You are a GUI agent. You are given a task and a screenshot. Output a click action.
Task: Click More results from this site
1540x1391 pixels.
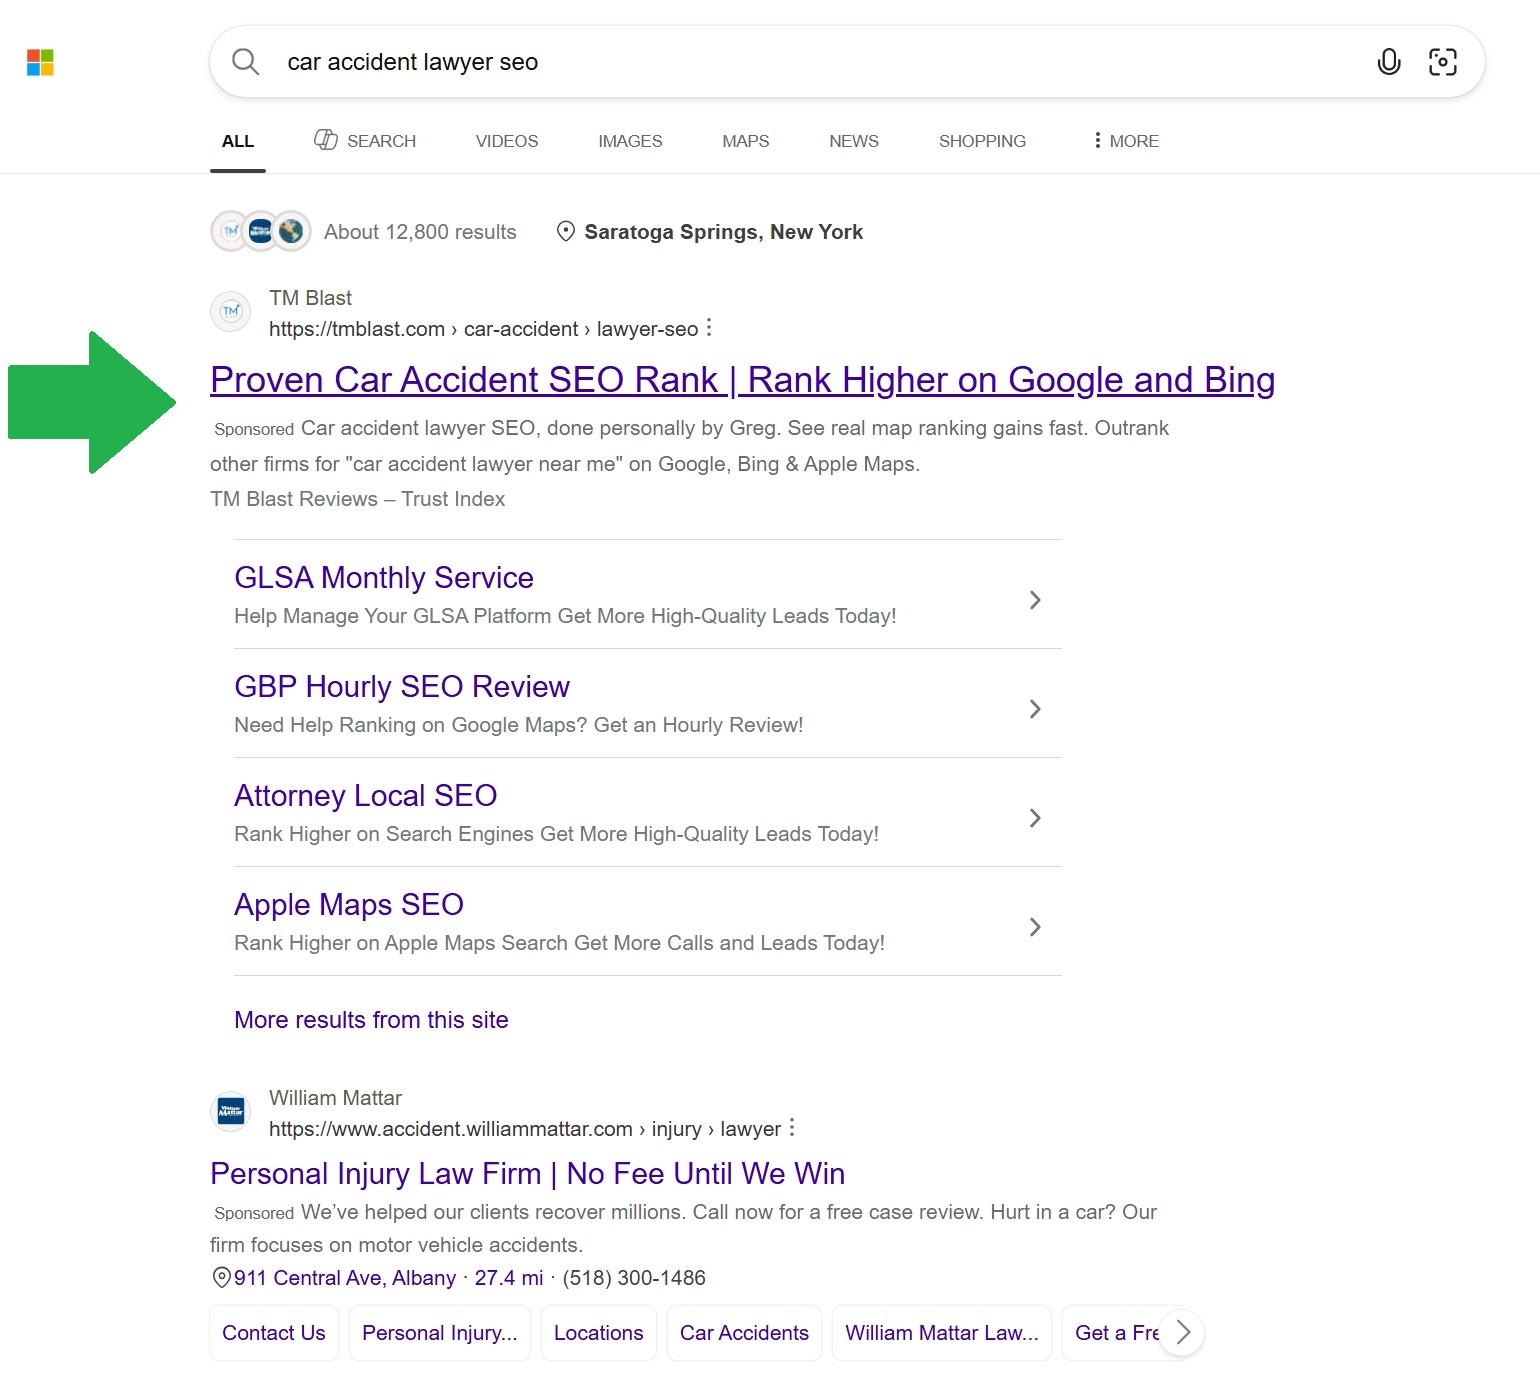(371, 1020)
